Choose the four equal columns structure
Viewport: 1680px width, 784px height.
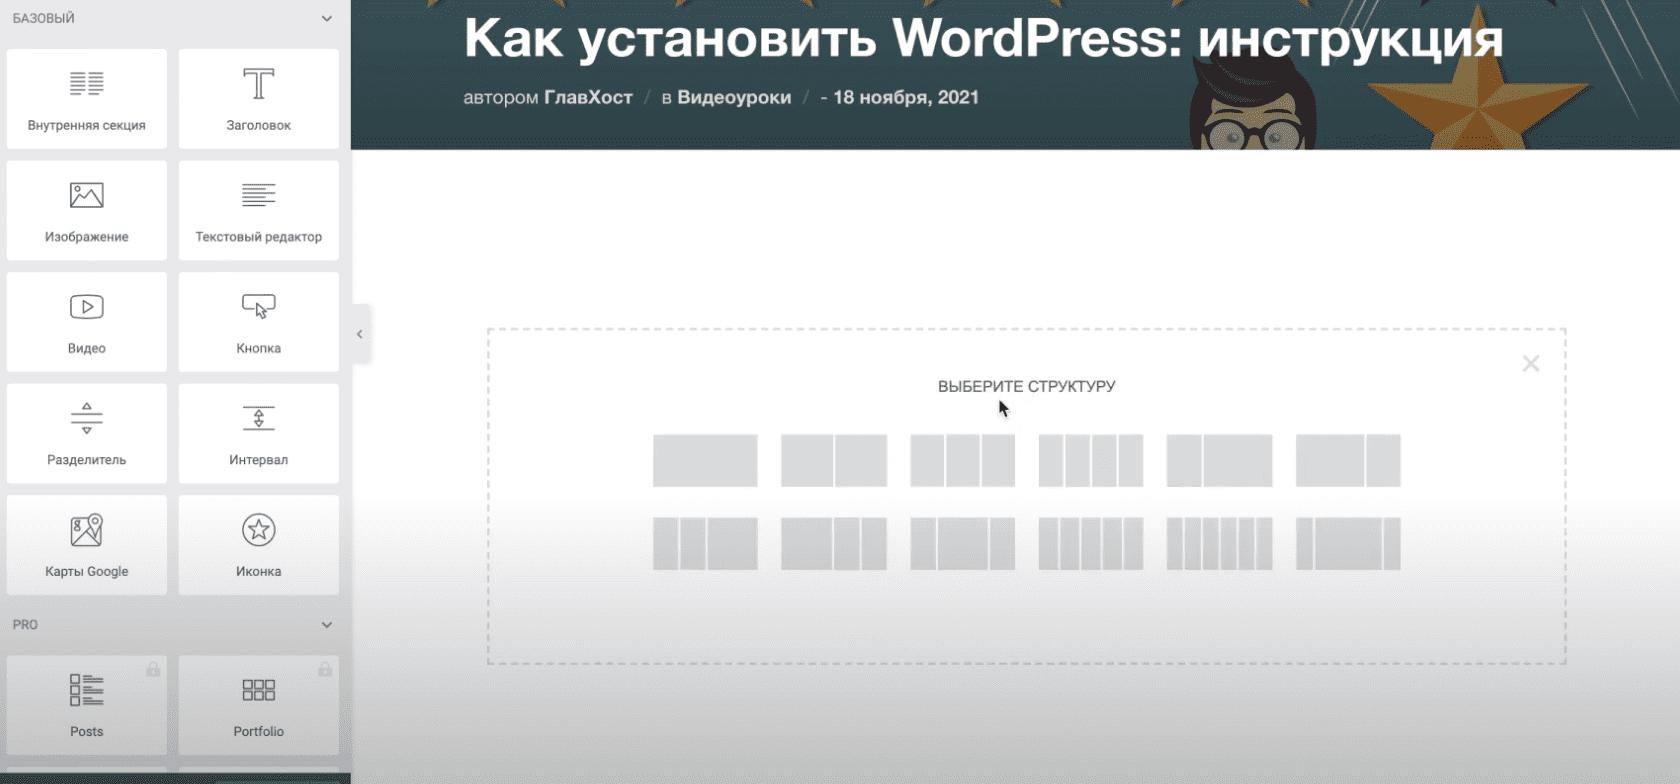point(1091,461)
